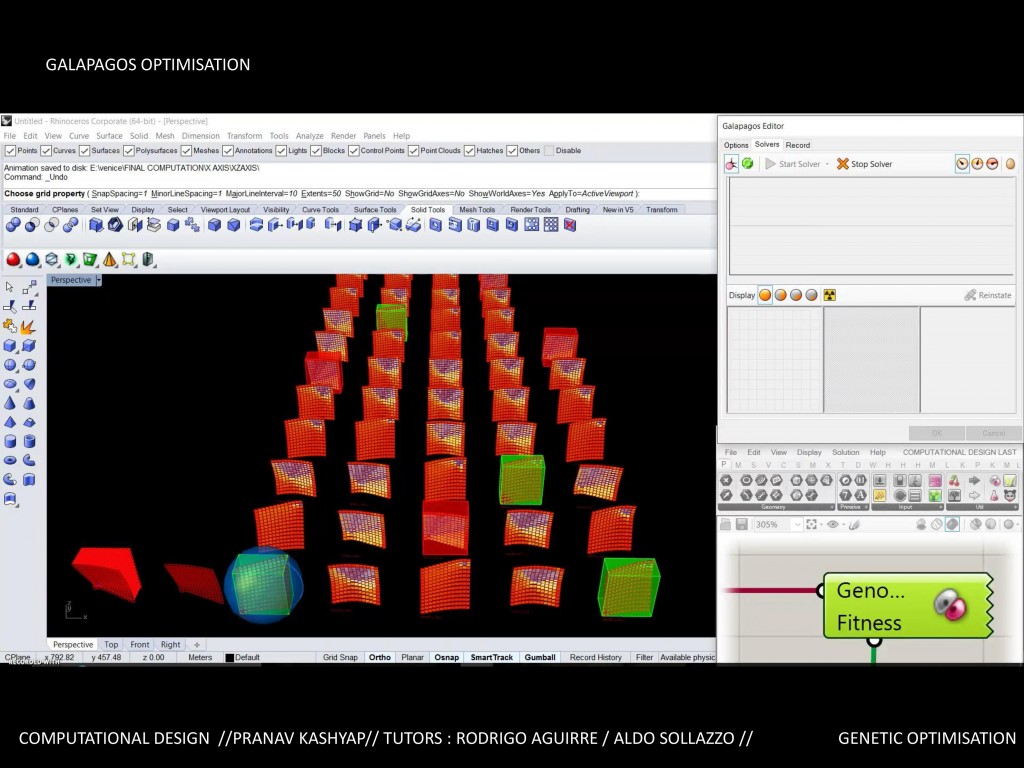
Task: Expand the Geometry panel in Grasshopper ribbon
Action: coord(831,507)
